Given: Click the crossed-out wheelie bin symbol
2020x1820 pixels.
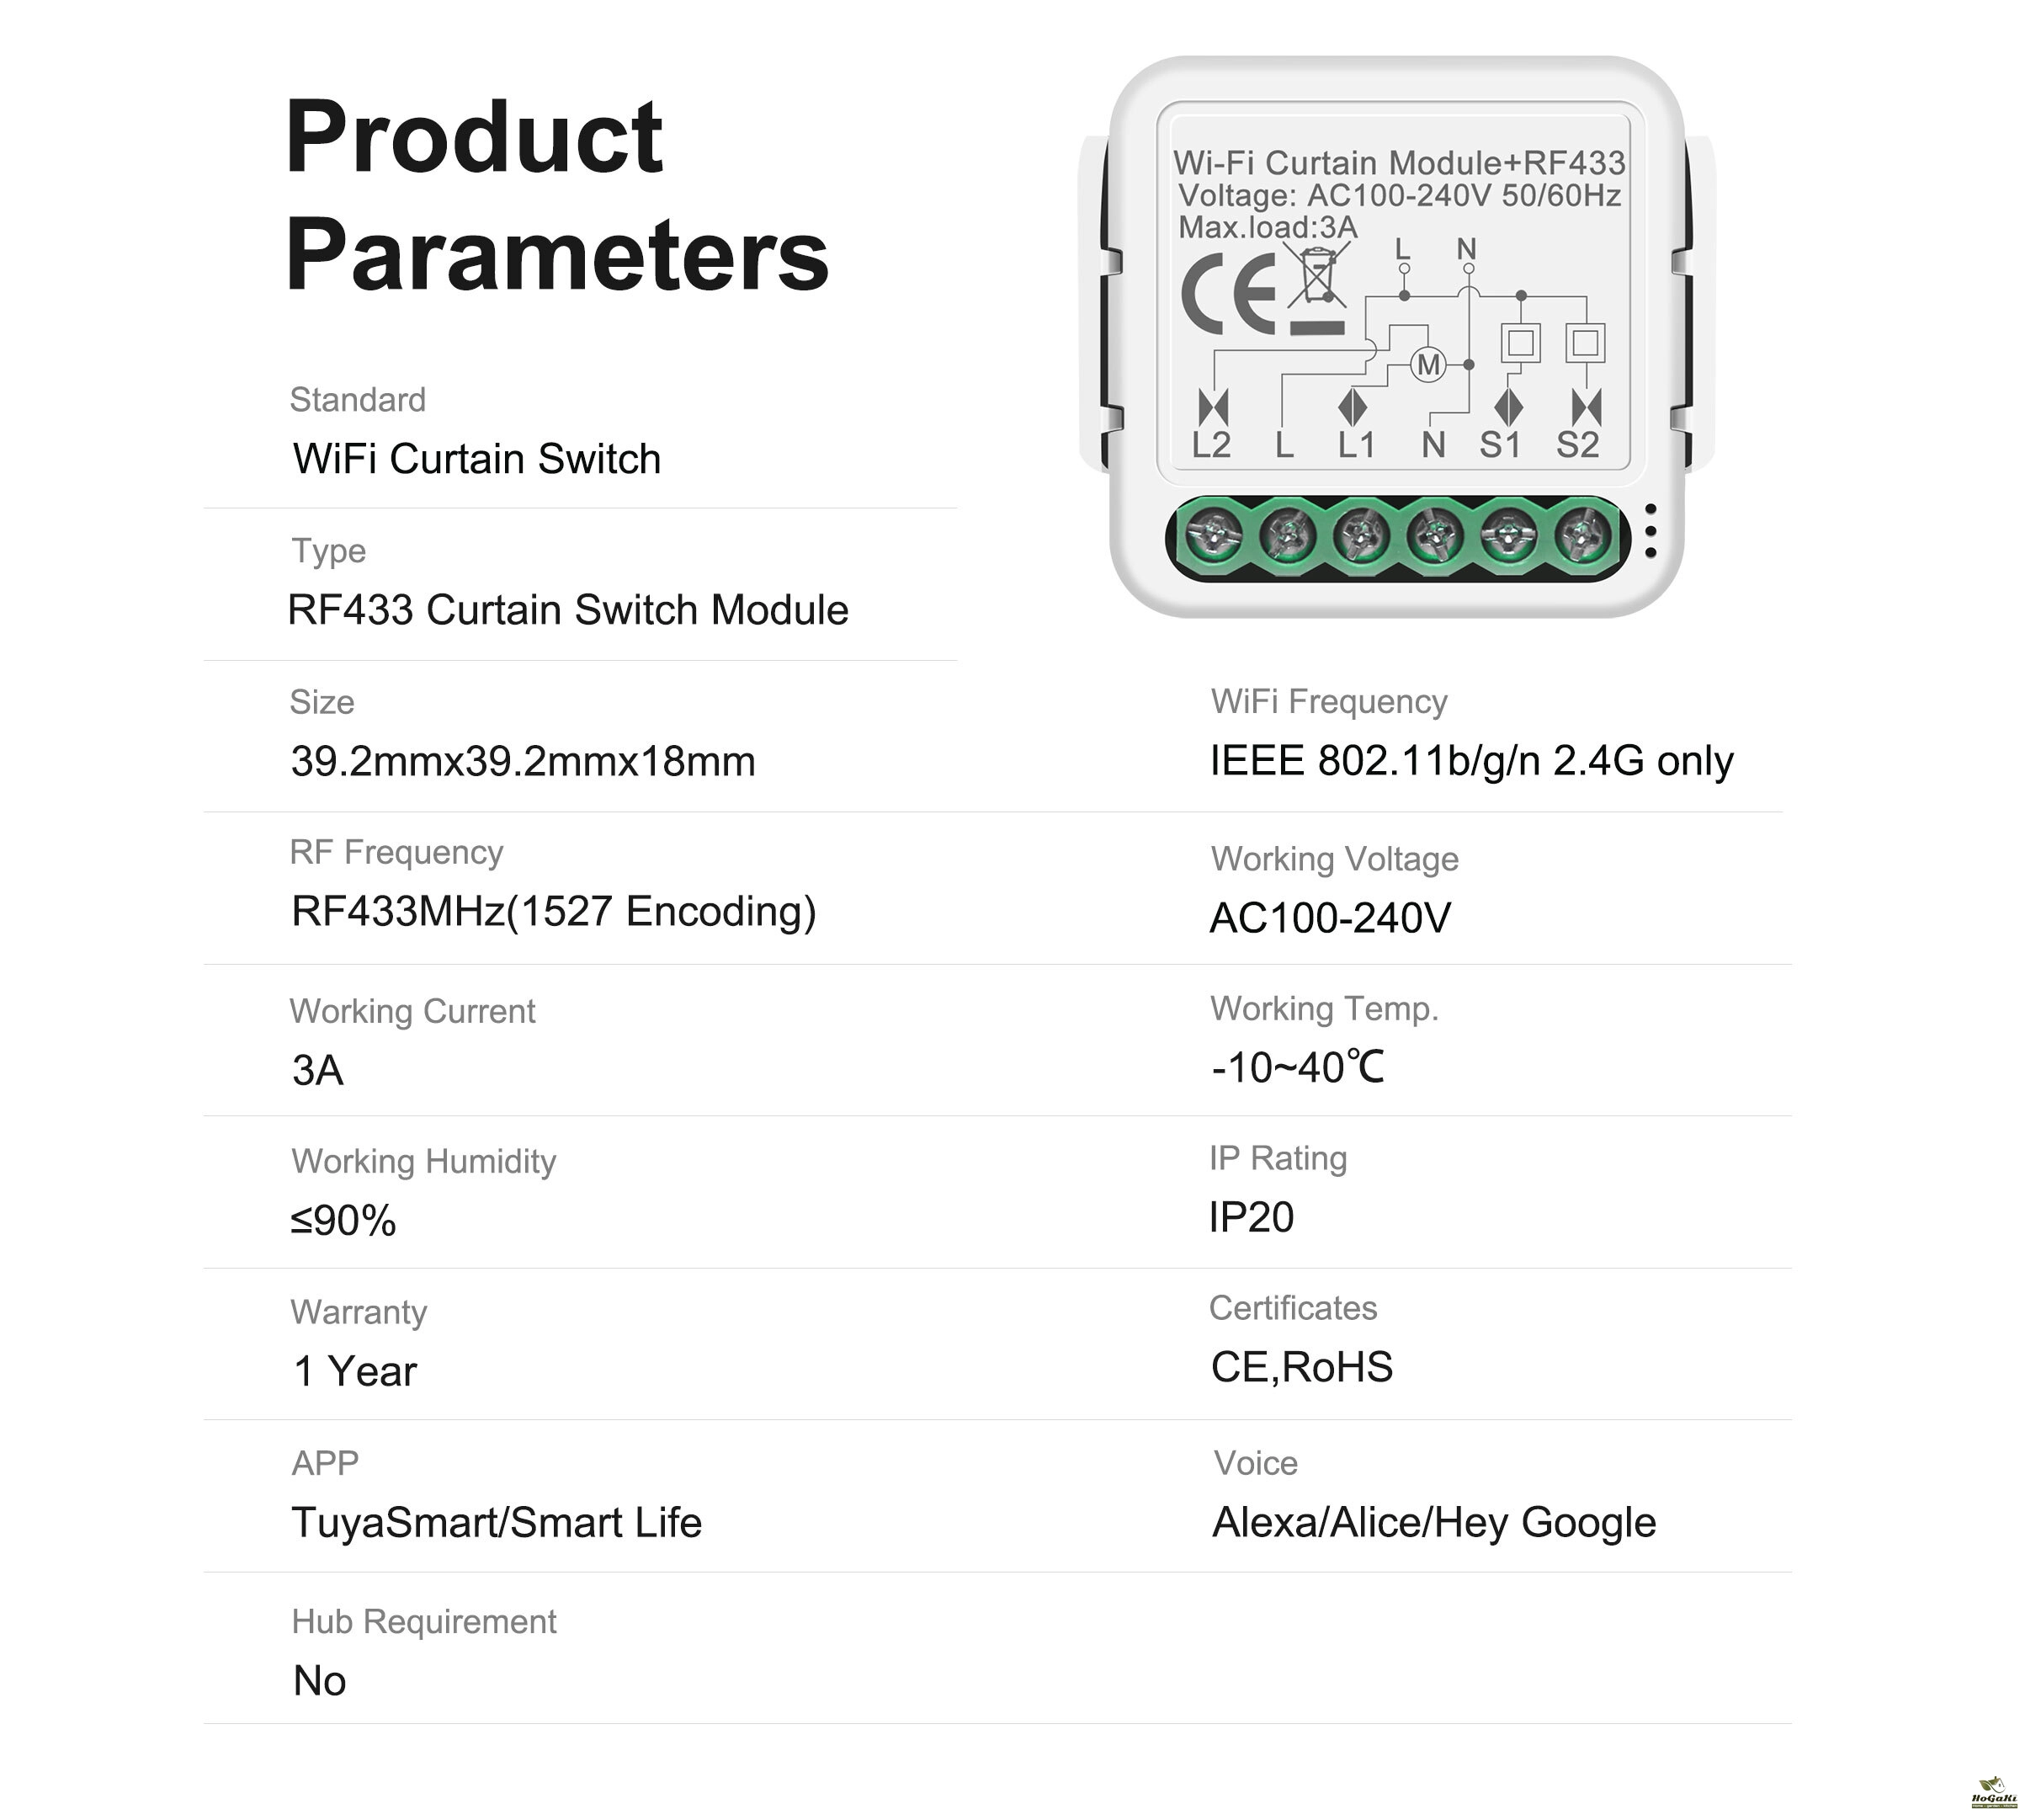Looking at the screenshot, I should pyautogui.click(x=1317, y=277).
